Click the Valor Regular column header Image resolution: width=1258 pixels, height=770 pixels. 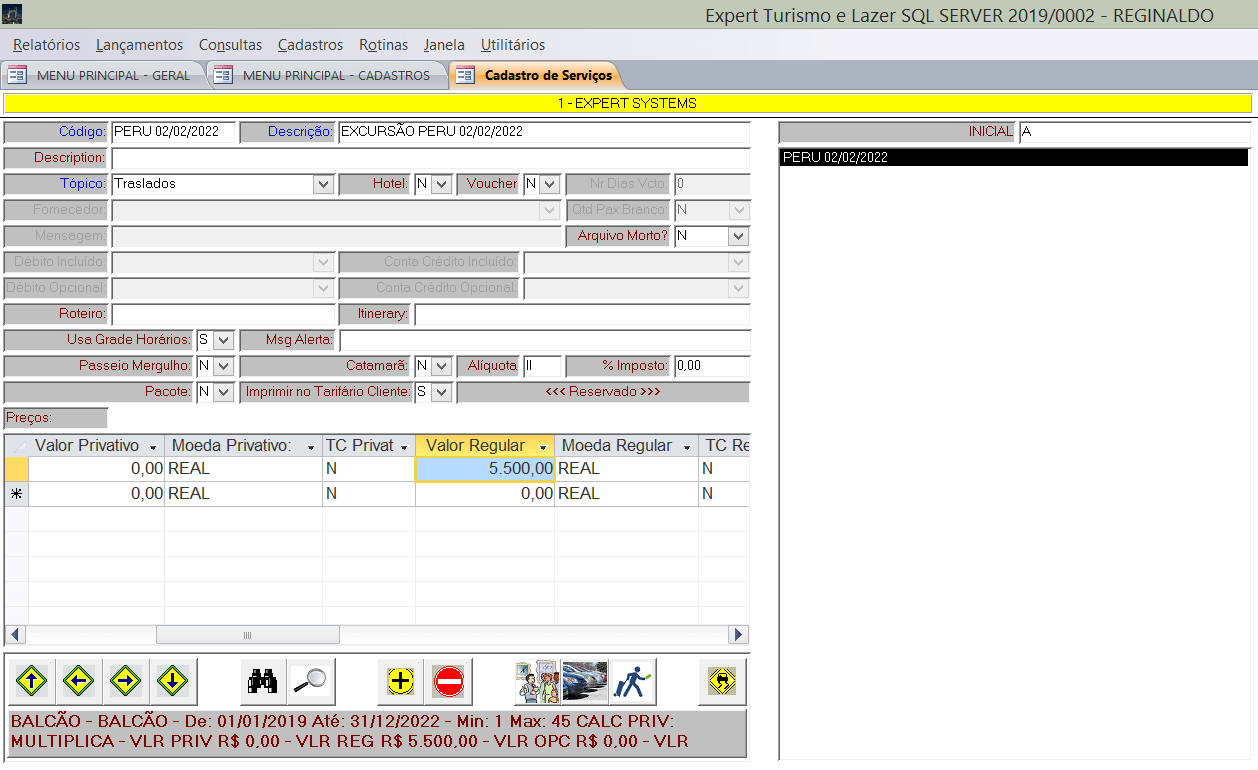point(475,446)
